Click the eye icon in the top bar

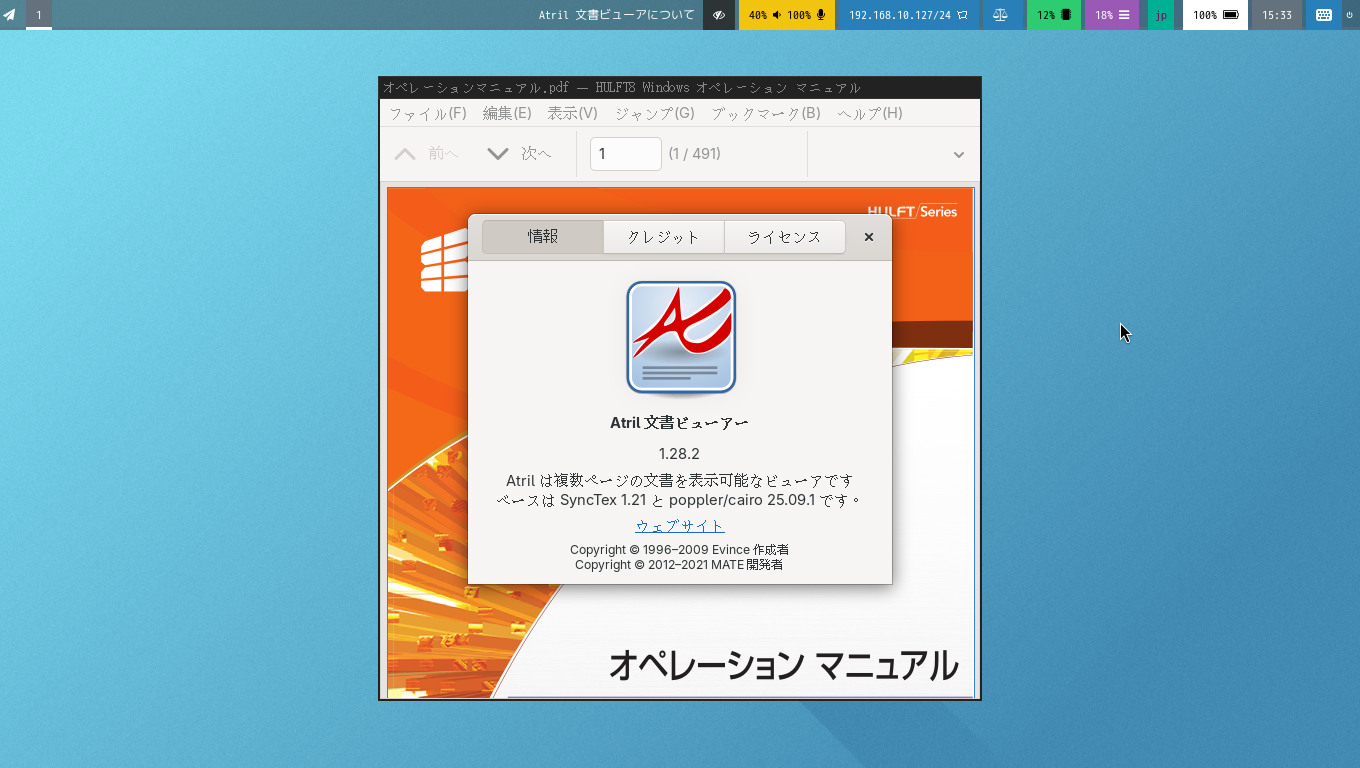(719, 15)
